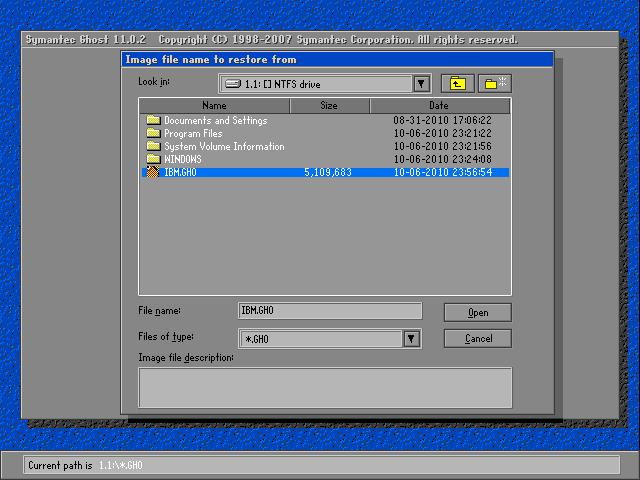The image size is (640, 480).
Task: Sort list by Size column header
Action: [329, 106]
